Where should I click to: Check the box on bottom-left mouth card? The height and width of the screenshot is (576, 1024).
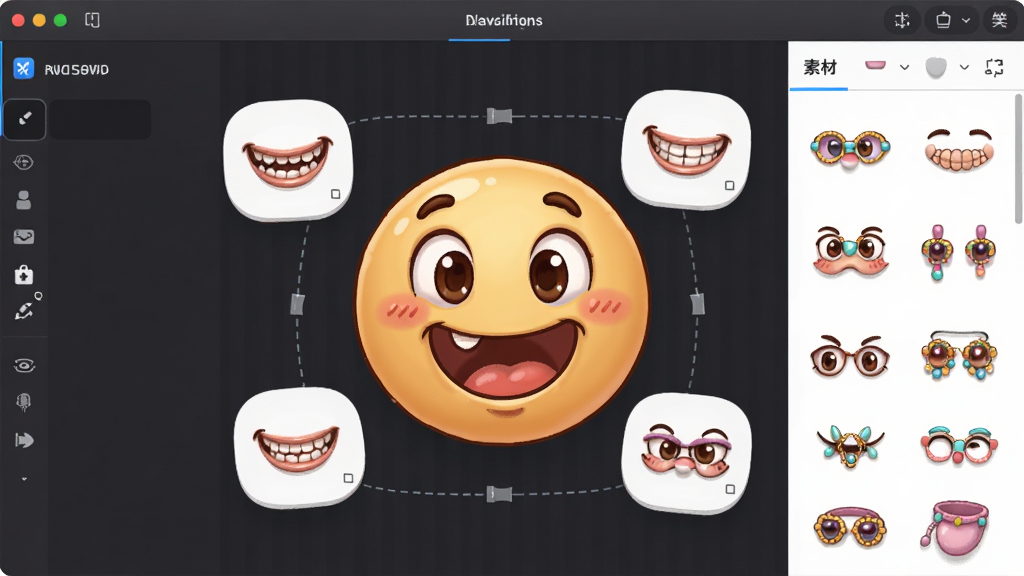pos(348,478)
